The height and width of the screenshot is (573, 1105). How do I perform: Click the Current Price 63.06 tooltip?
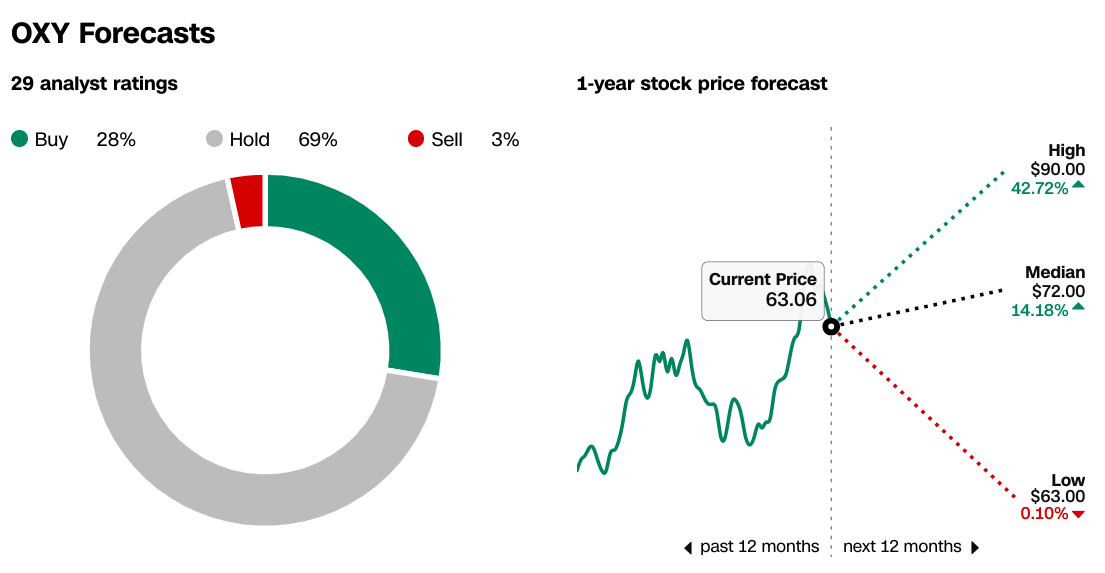763,290
